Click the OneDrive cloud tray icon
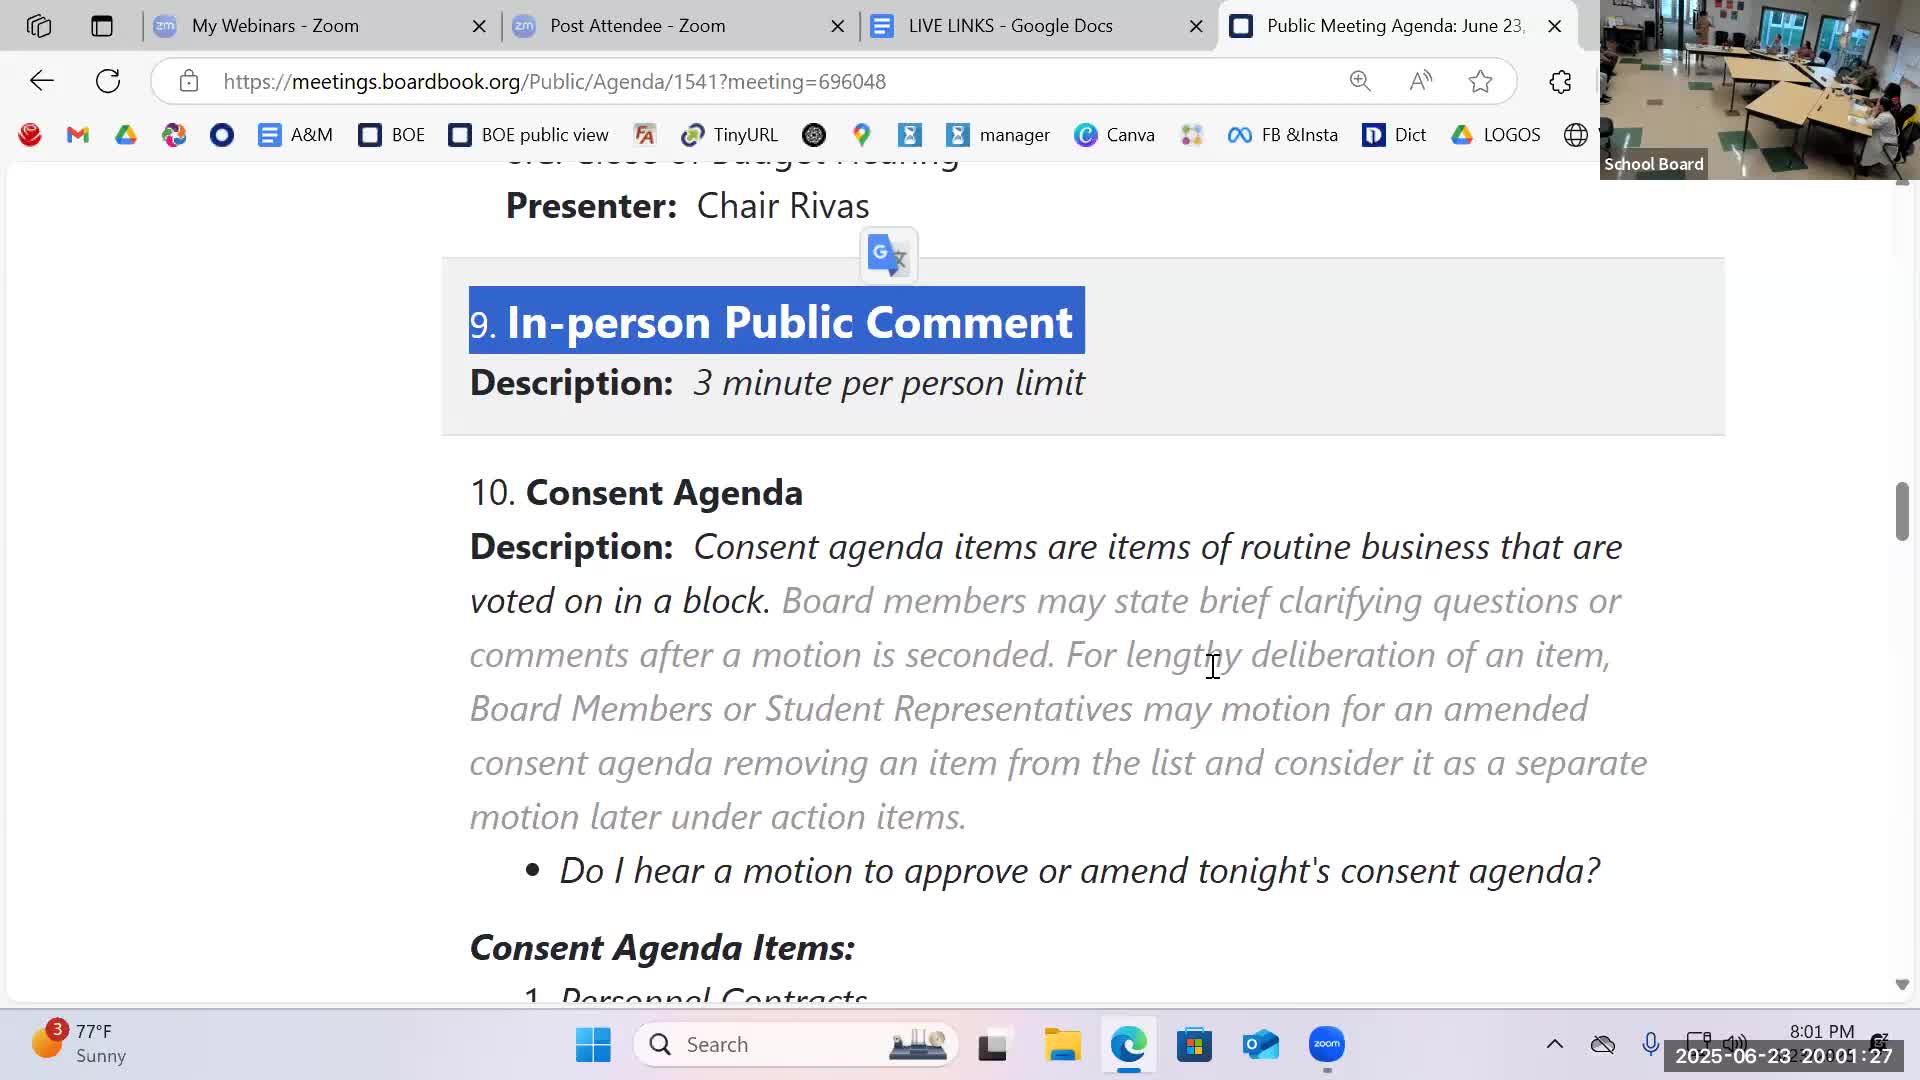This screenshot has height=1080, width=1920. pos(1603,1044)
